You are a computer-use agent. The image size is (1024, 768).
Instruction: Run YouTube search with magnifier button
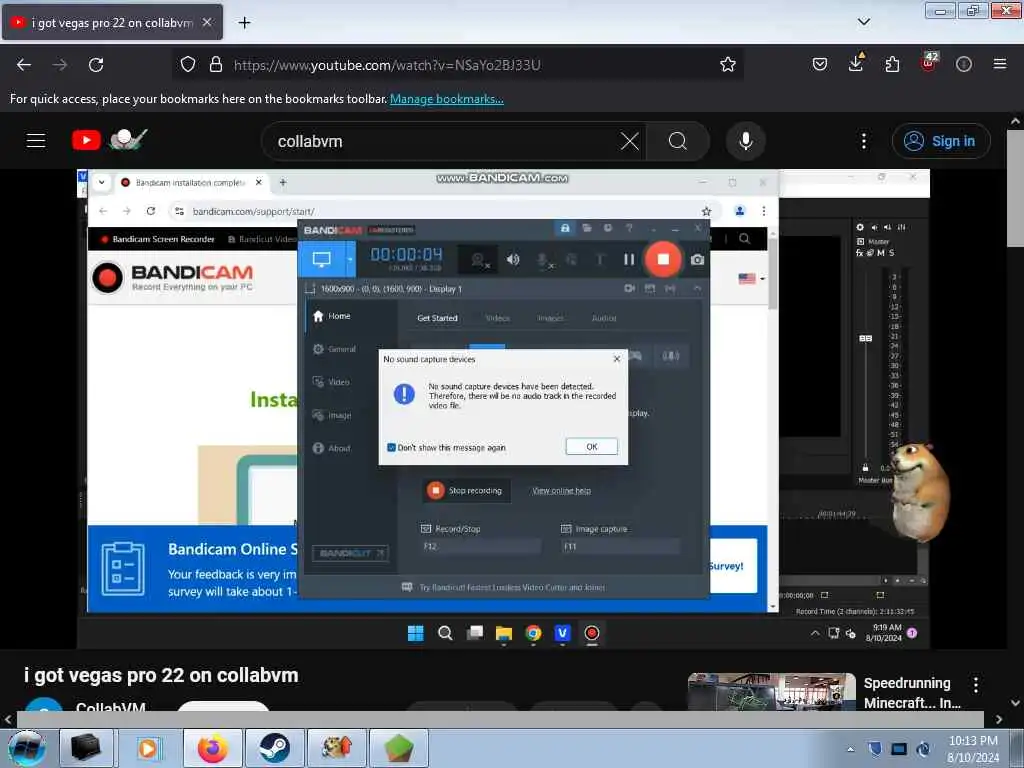click(x=678, y=141)
